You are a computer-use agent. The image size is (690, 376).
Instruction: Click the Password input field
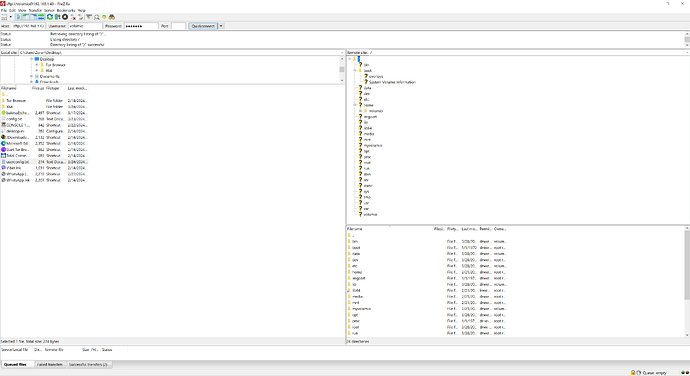141,26
